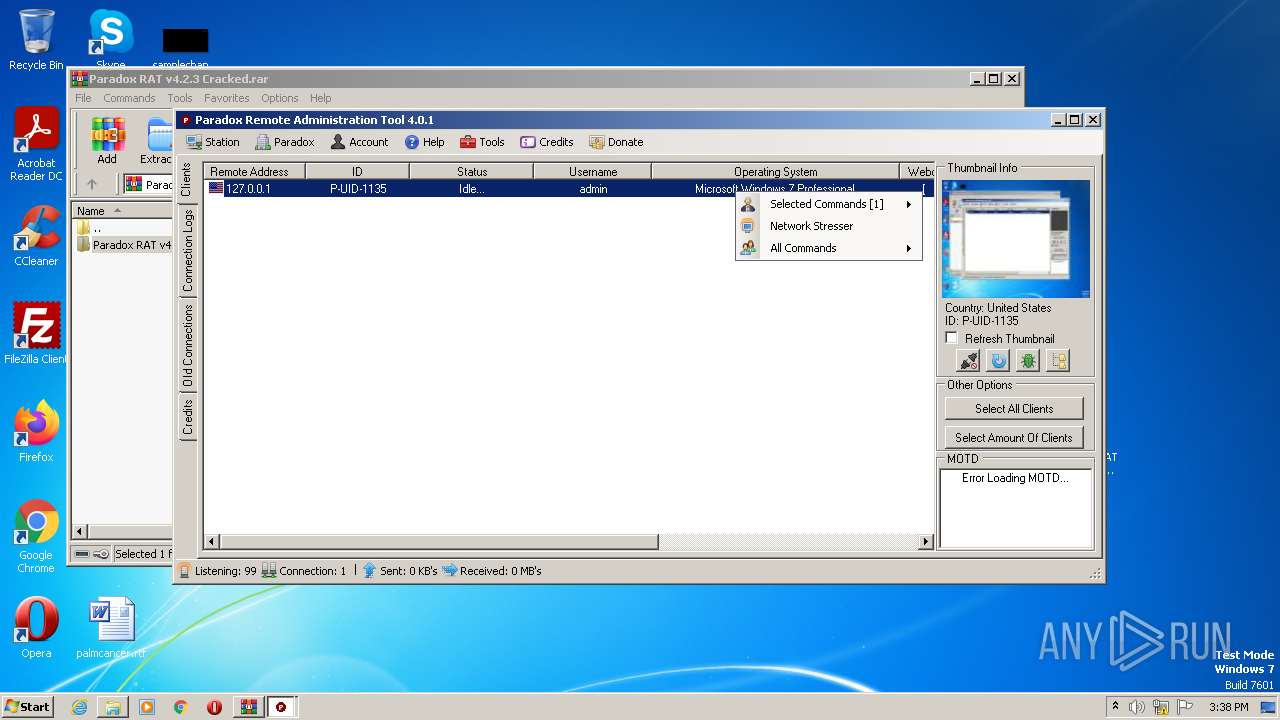This screenshot has width=1280, height=720.
Task: Click the Select Amount Of Clients button
Action: 1014,437
